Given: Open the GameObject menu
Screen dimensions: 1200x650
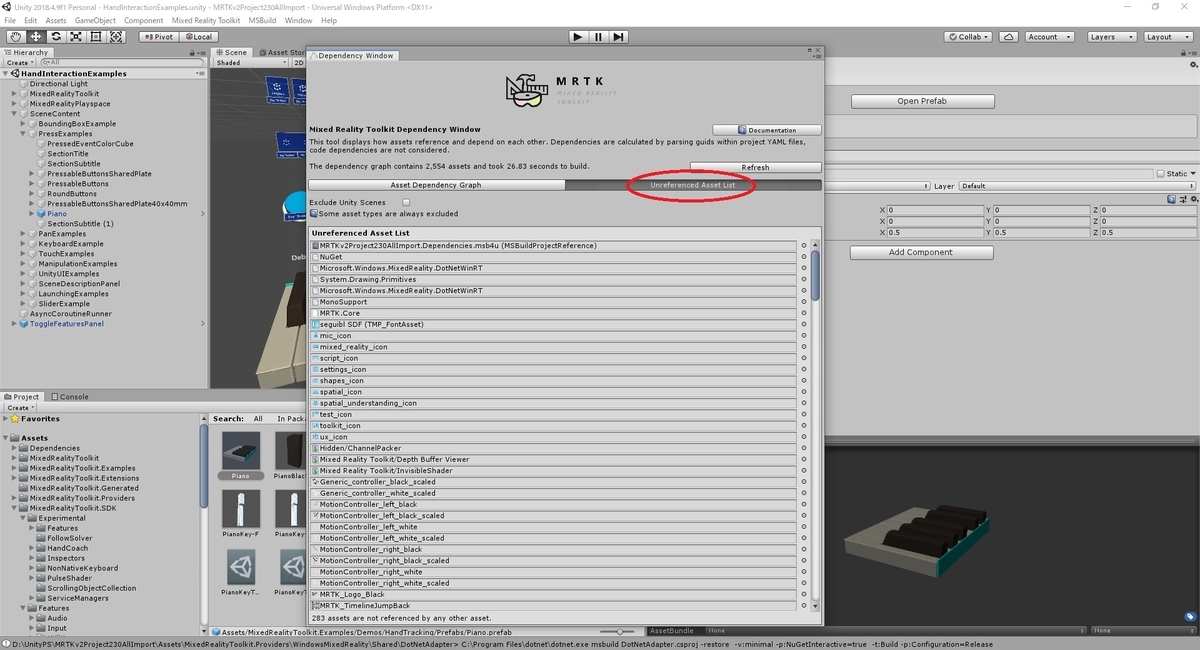Looking at the screenshot, I should 95,20.
